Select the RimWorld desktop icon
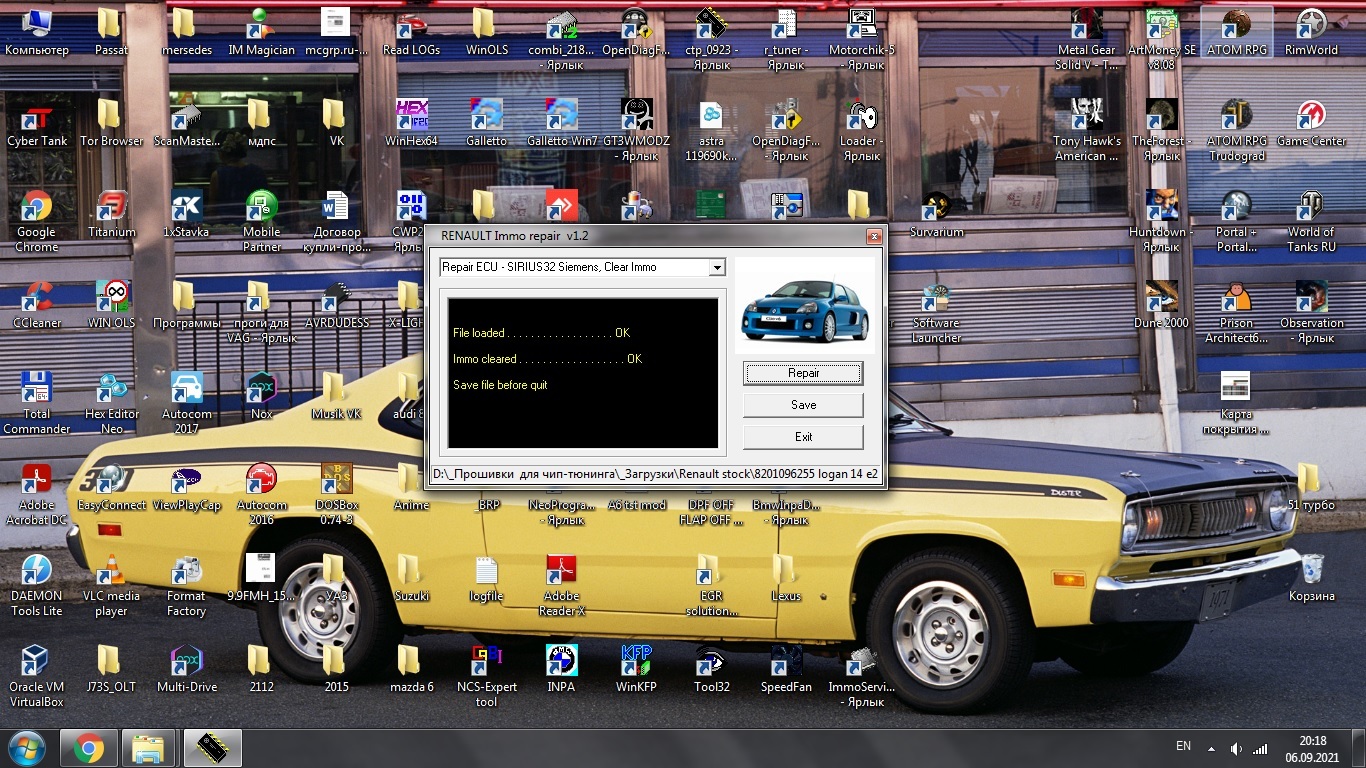The width and height of the screenshot is (1366, 768). pyautogui.click(x=1311, y=32)
